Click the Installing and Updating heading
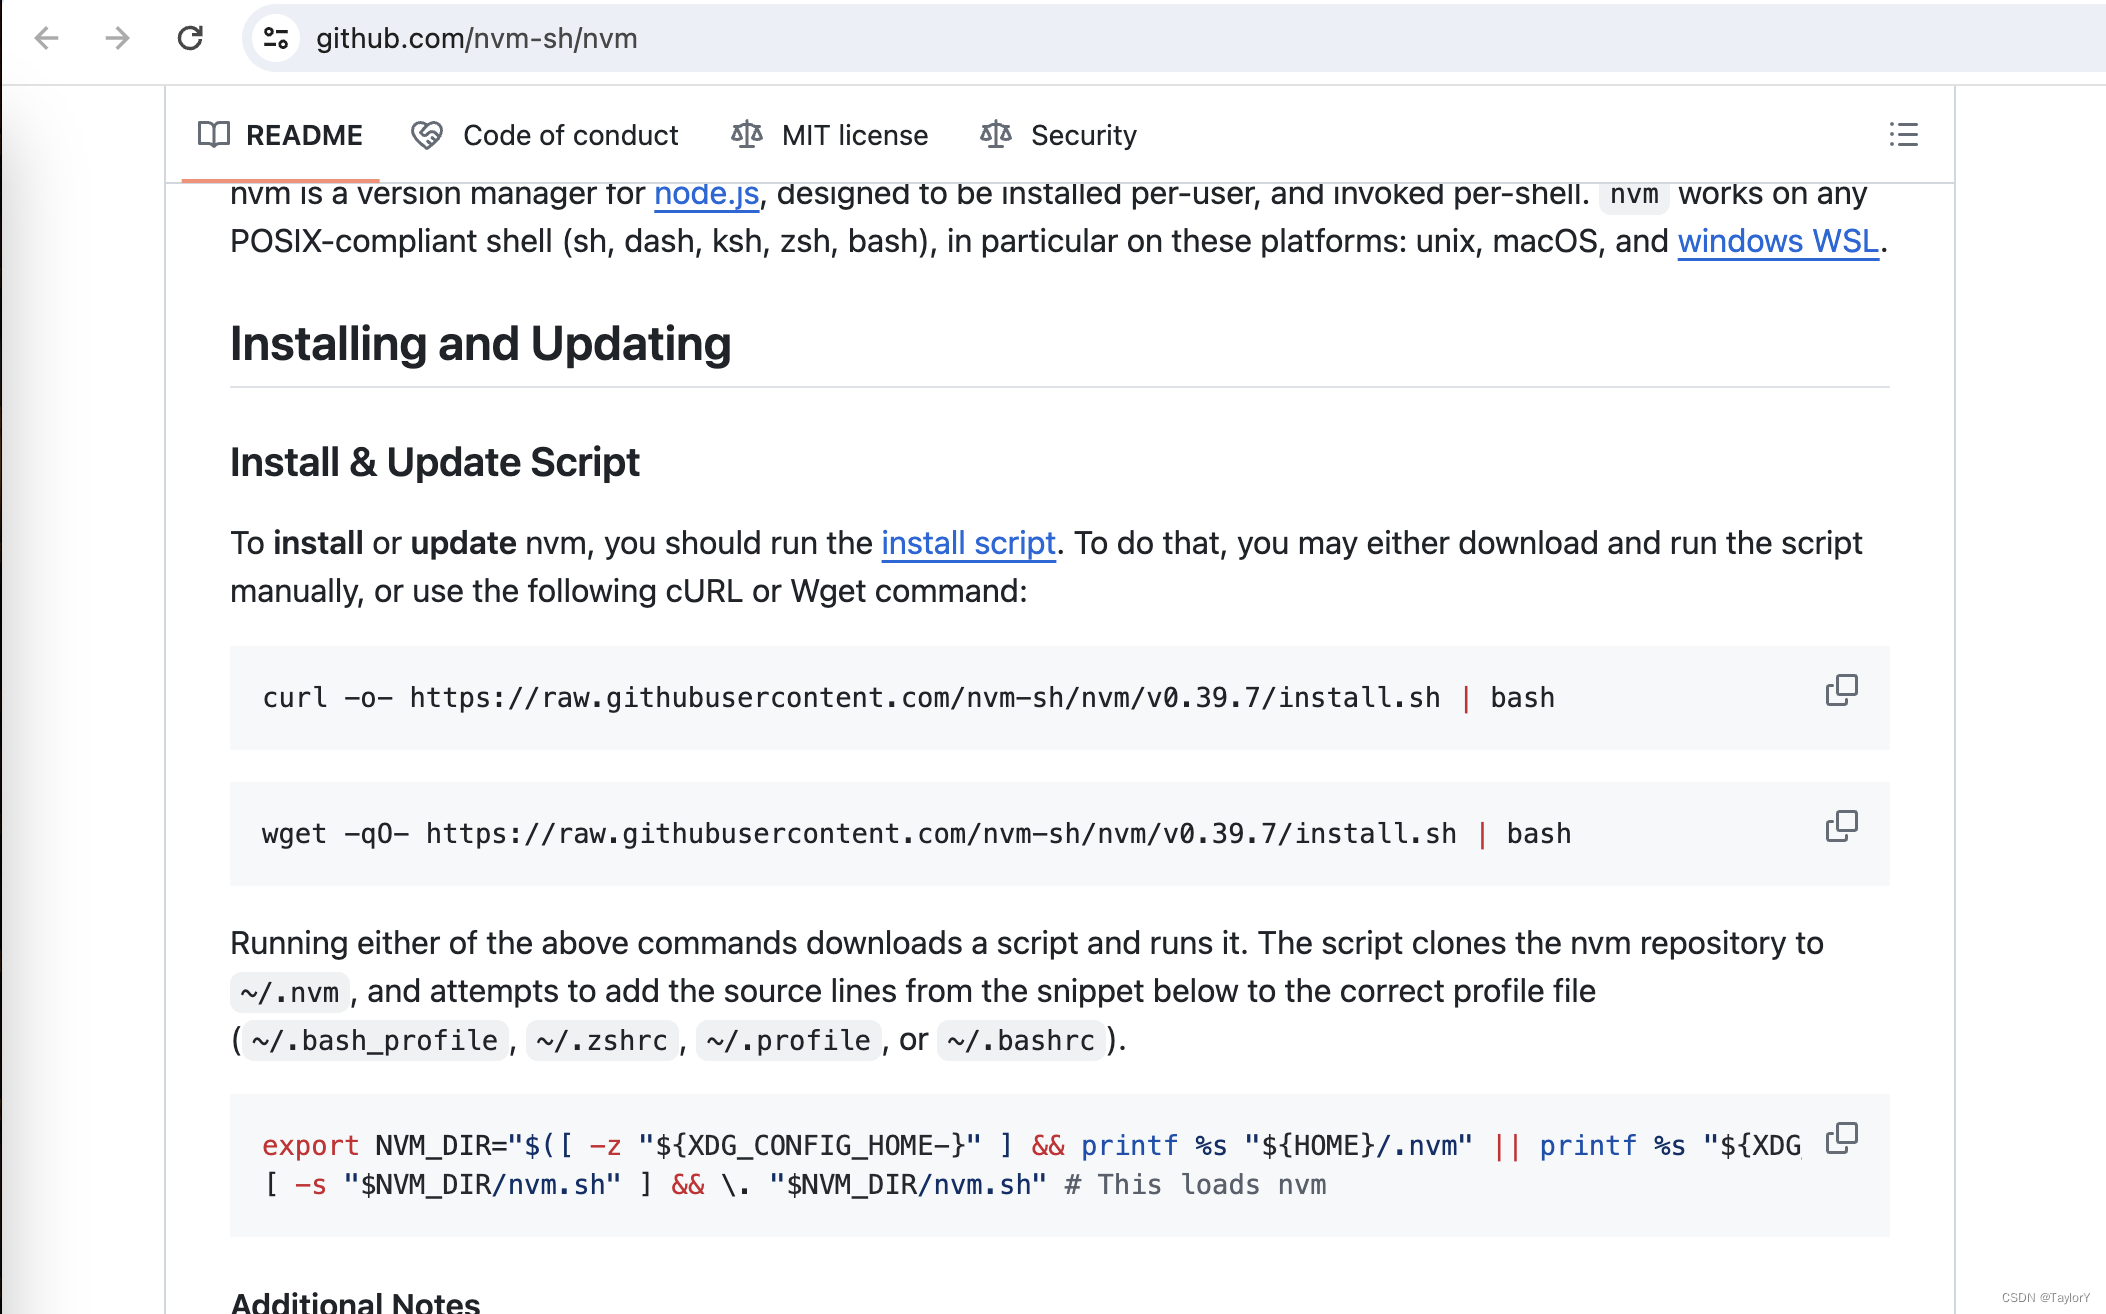The height and width of the screenshot is (1314, 2106). click(480, 344)
